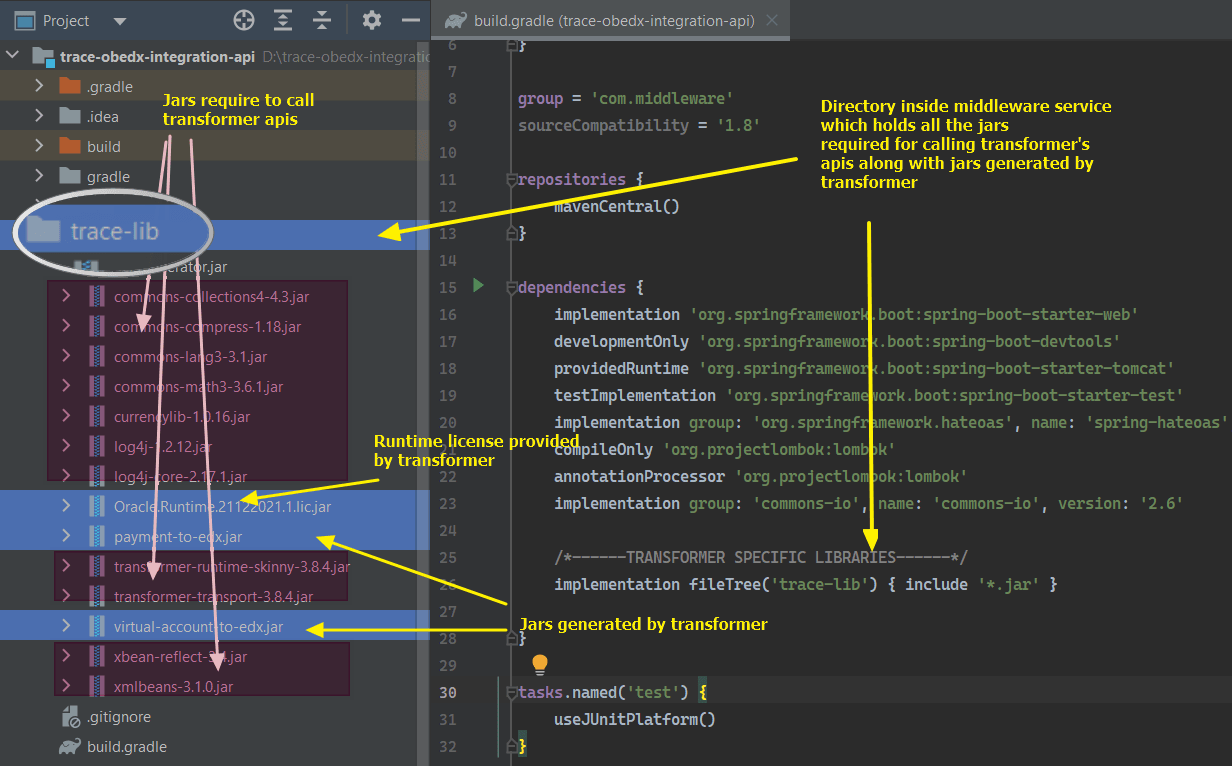Switch to the build.gradle editor tab
Image resolution: width=1232 pixels, height=766 pixels.
click(x=614, y=20)
